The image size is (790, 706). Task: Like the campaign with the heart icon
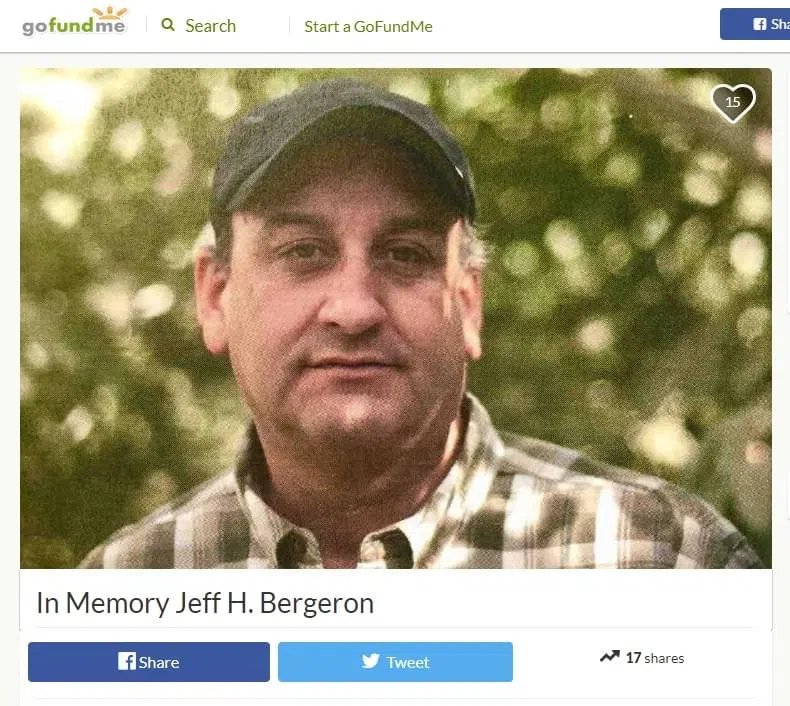tap(733, 103)
